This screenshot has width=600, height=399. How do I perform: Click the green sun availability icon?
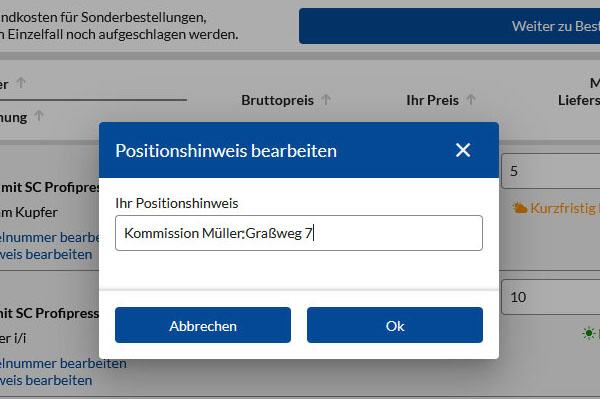click(589, 333)
